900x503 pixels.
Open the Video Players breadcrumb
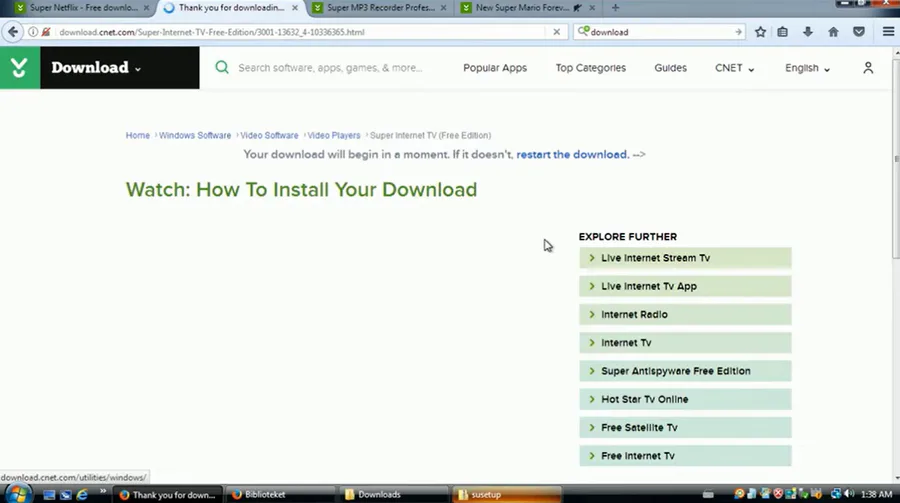333,136
